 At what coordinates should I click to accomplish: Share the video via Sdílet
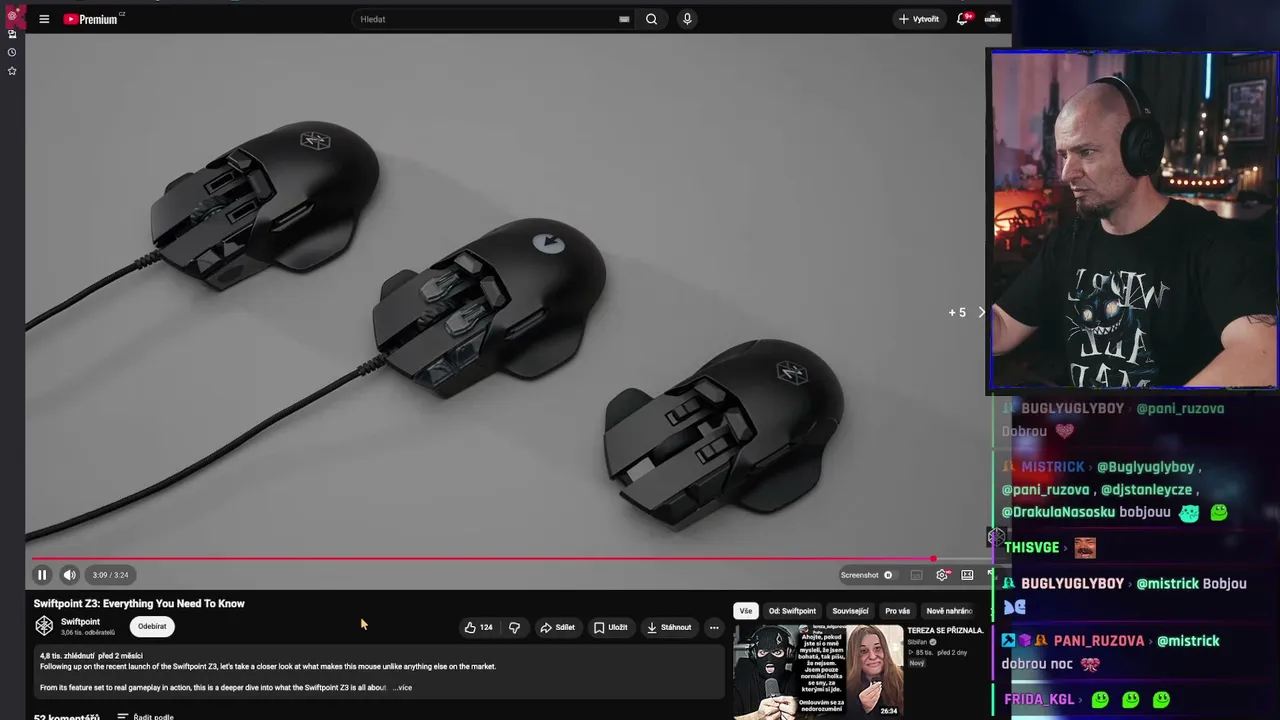558,628
